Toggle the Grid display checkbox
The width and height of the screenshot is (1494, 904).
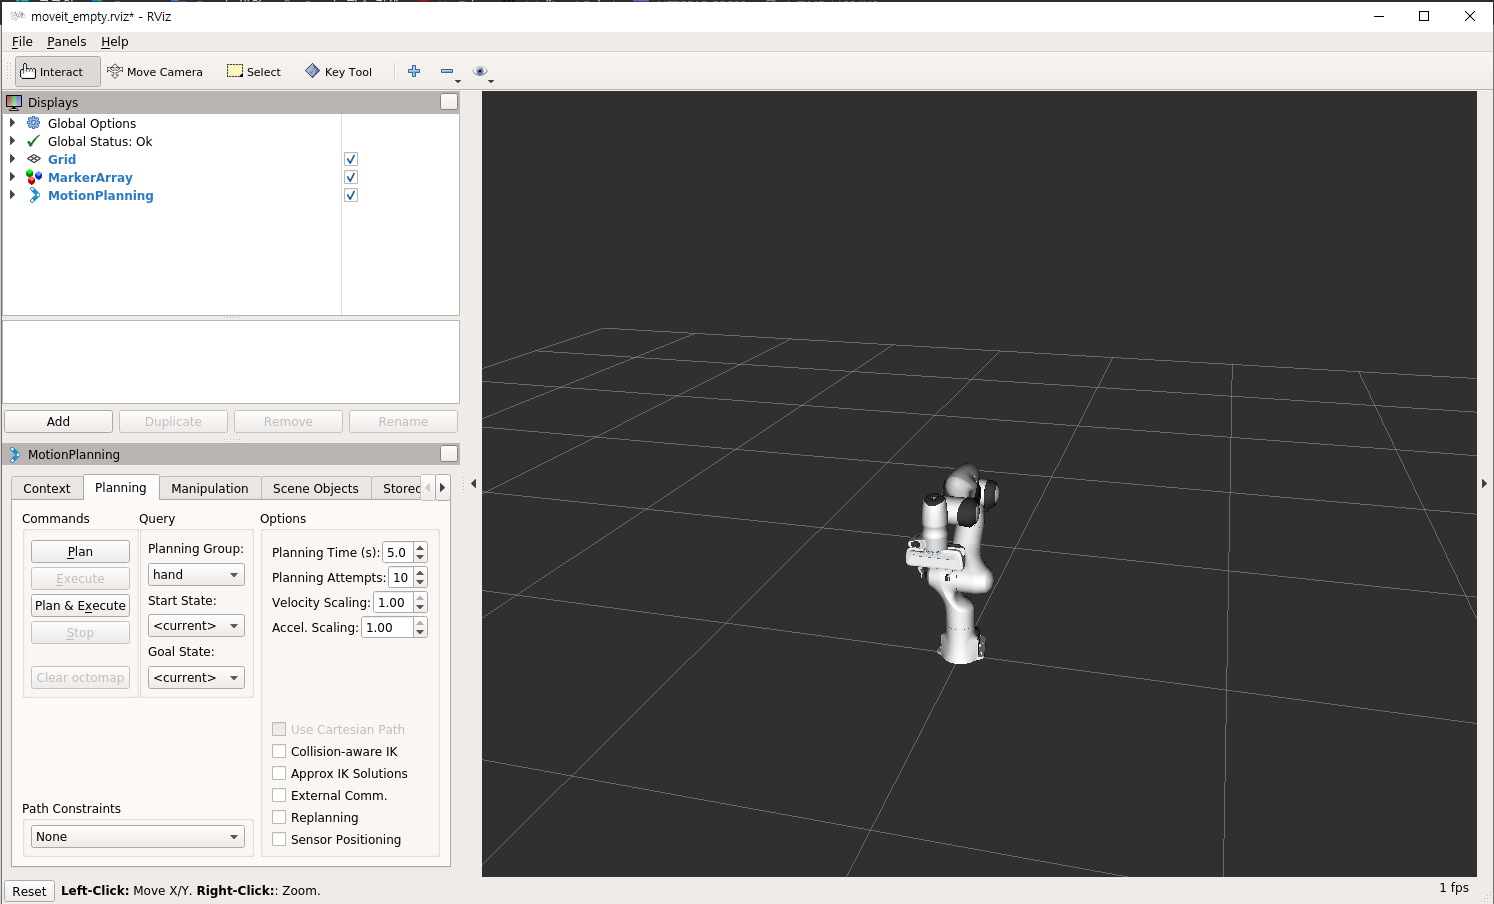tap(351, 159)
